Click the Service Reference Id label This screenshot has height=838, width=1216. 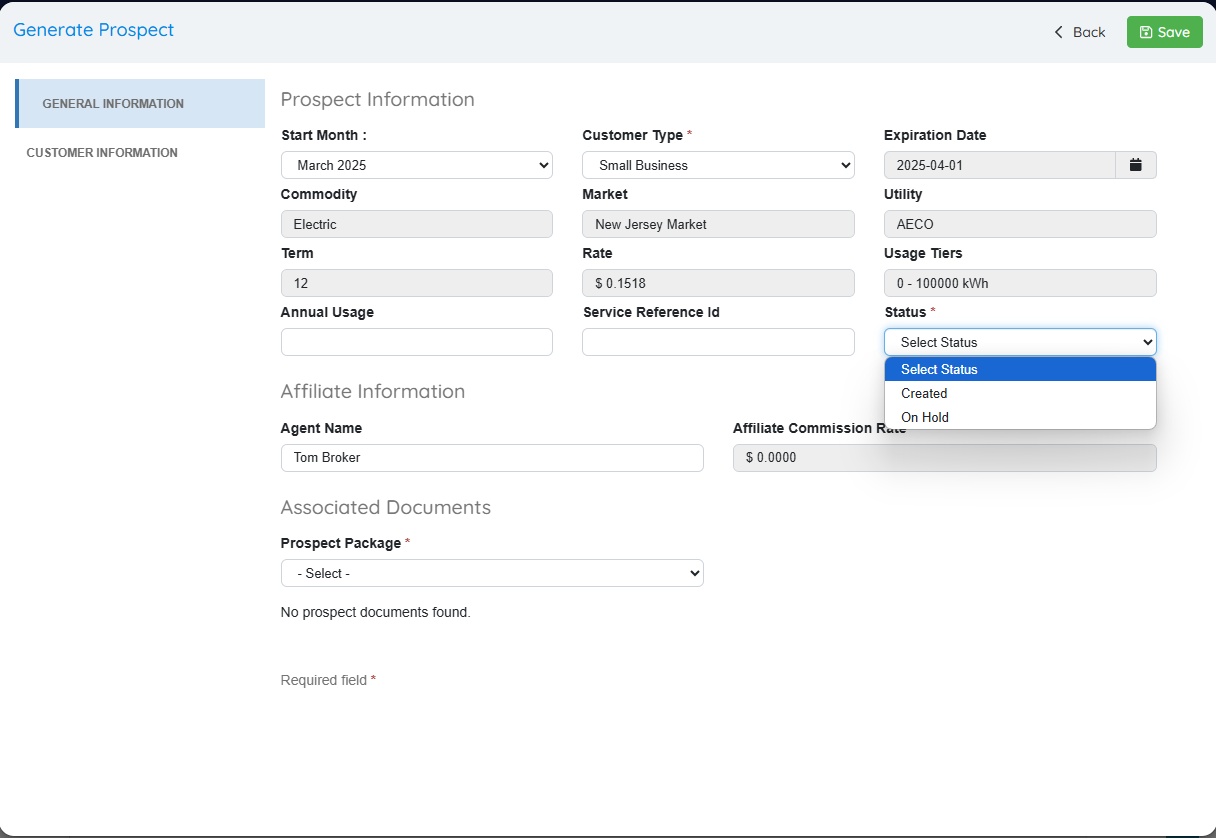point(651,312)
